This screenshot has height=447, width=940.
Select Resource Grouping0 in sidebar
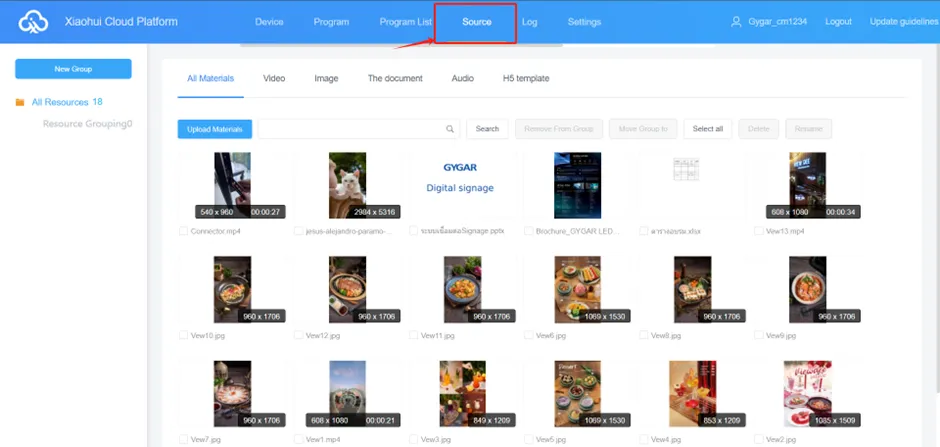click(x=88, y=124)
